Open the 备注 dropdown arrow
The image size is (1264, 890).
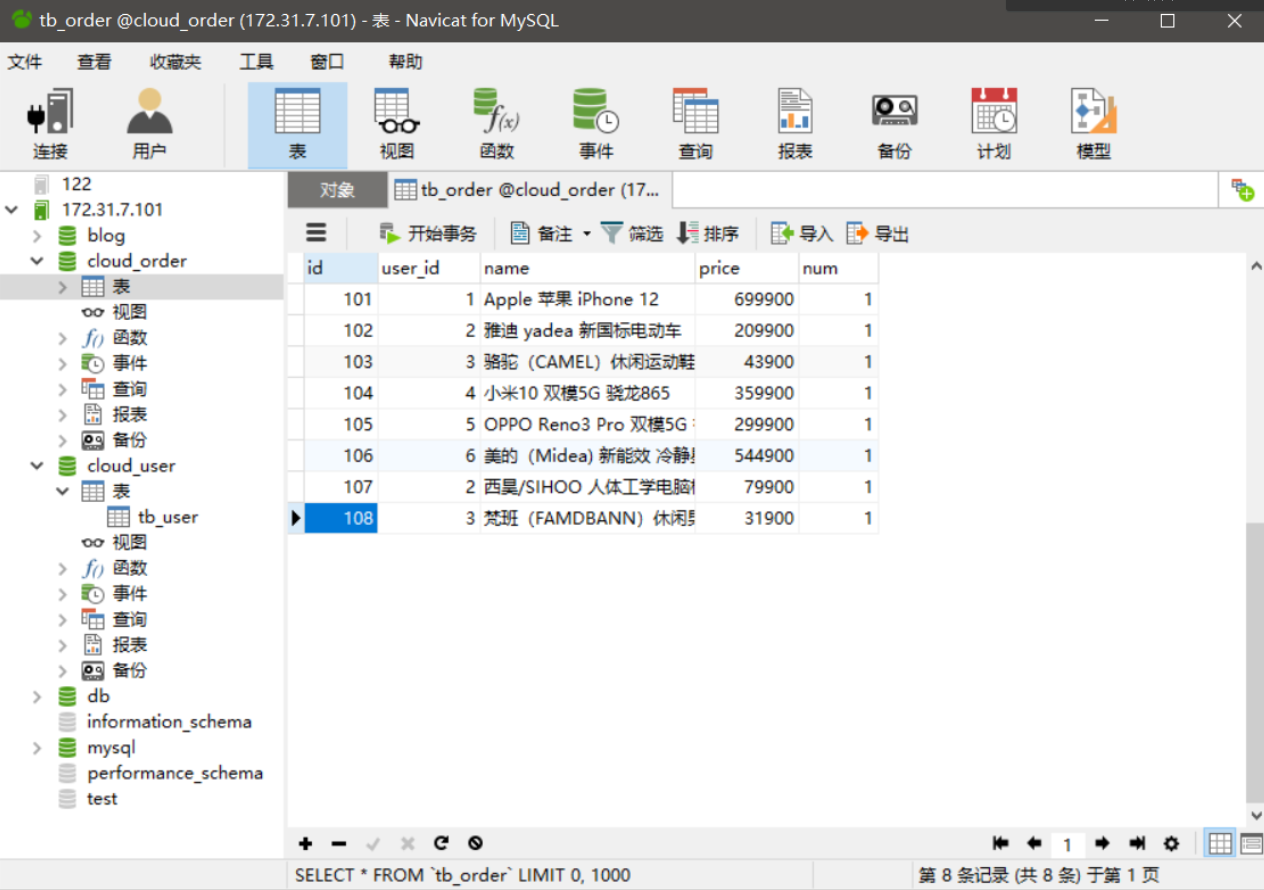[587, 233]
